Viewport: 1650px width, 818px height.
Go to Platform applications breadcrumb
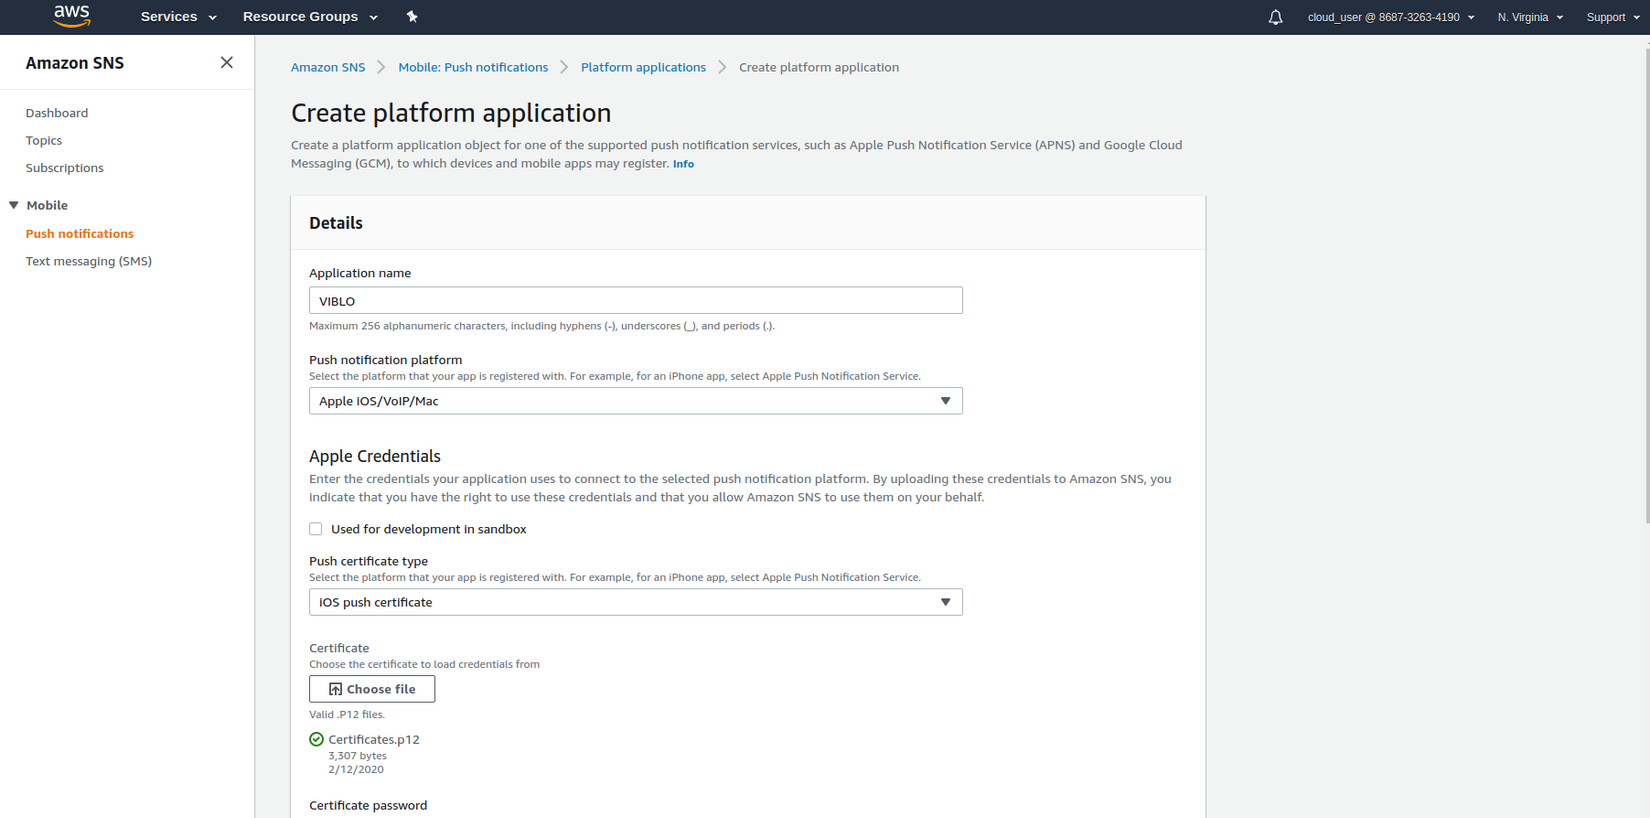(643, 67)
